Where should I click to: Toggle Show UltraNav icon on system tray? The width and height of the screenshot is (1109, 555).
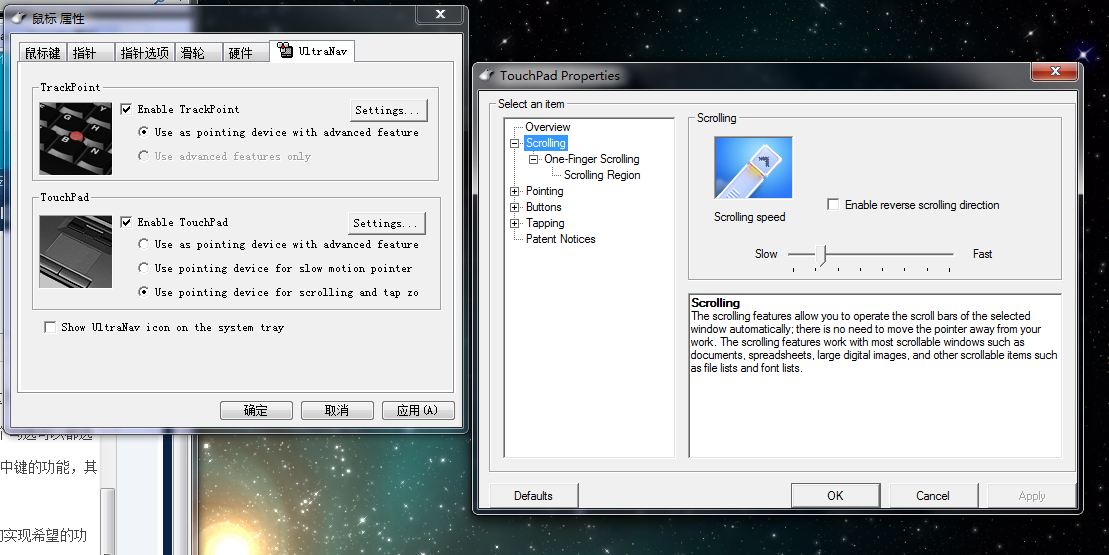[50, 328]
